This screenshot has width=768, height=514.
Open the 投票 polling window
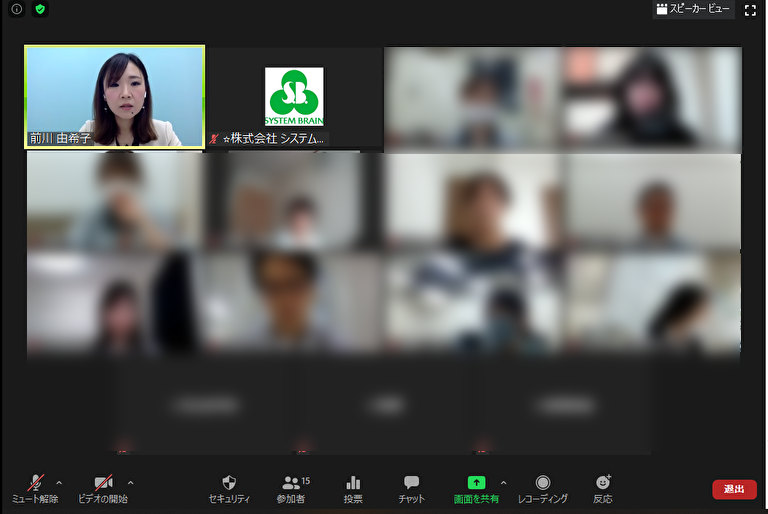coord(353,488)
